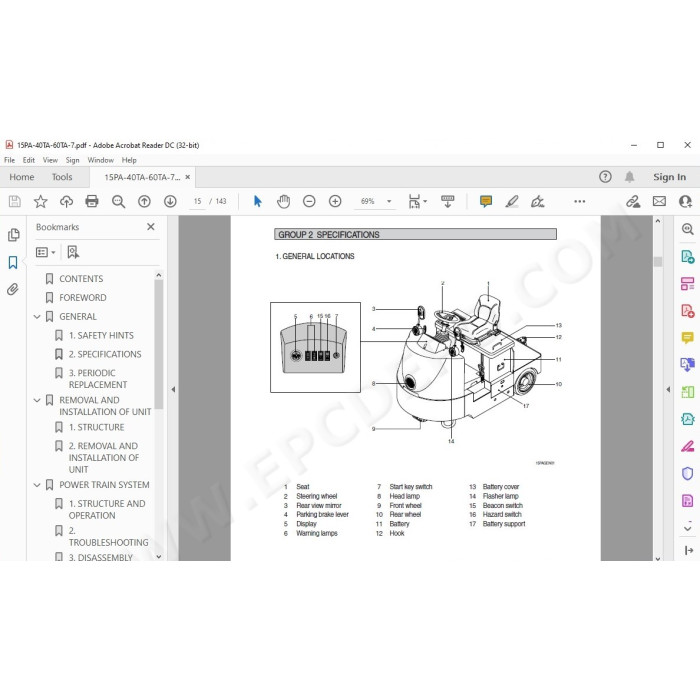Viewport: 700px width, 700px height.
Task: Zoom in with plus icon
Action: click(335, 201)
